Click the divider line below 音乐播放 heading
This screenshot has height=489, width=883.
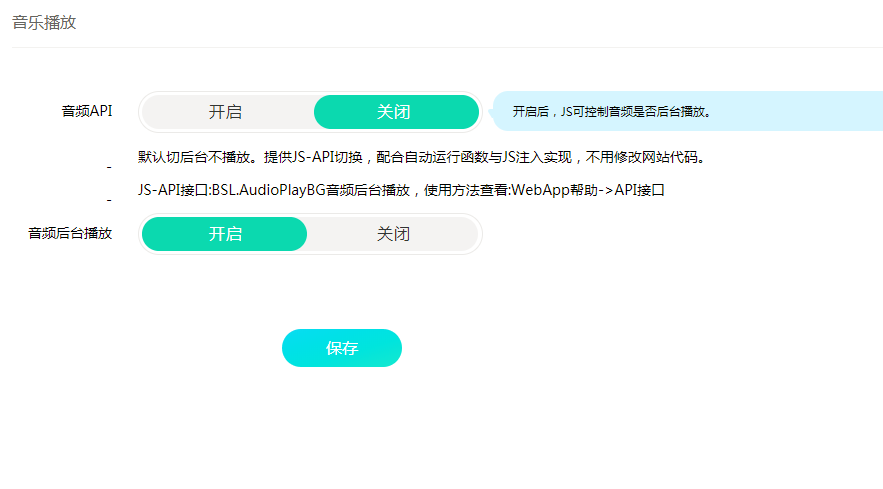pos(447,47)
